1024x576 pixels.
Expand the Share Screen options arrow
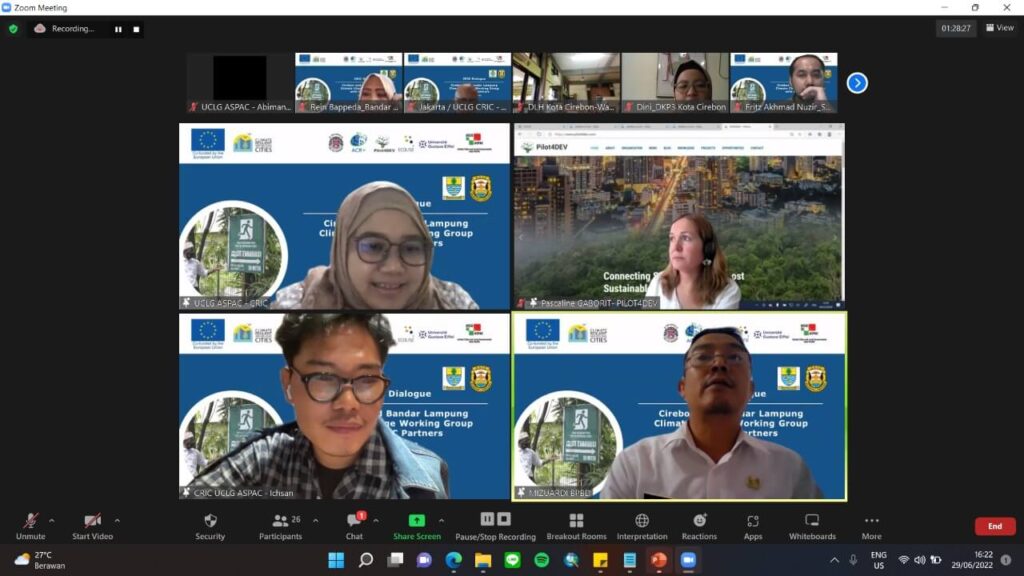coord(441,520)
